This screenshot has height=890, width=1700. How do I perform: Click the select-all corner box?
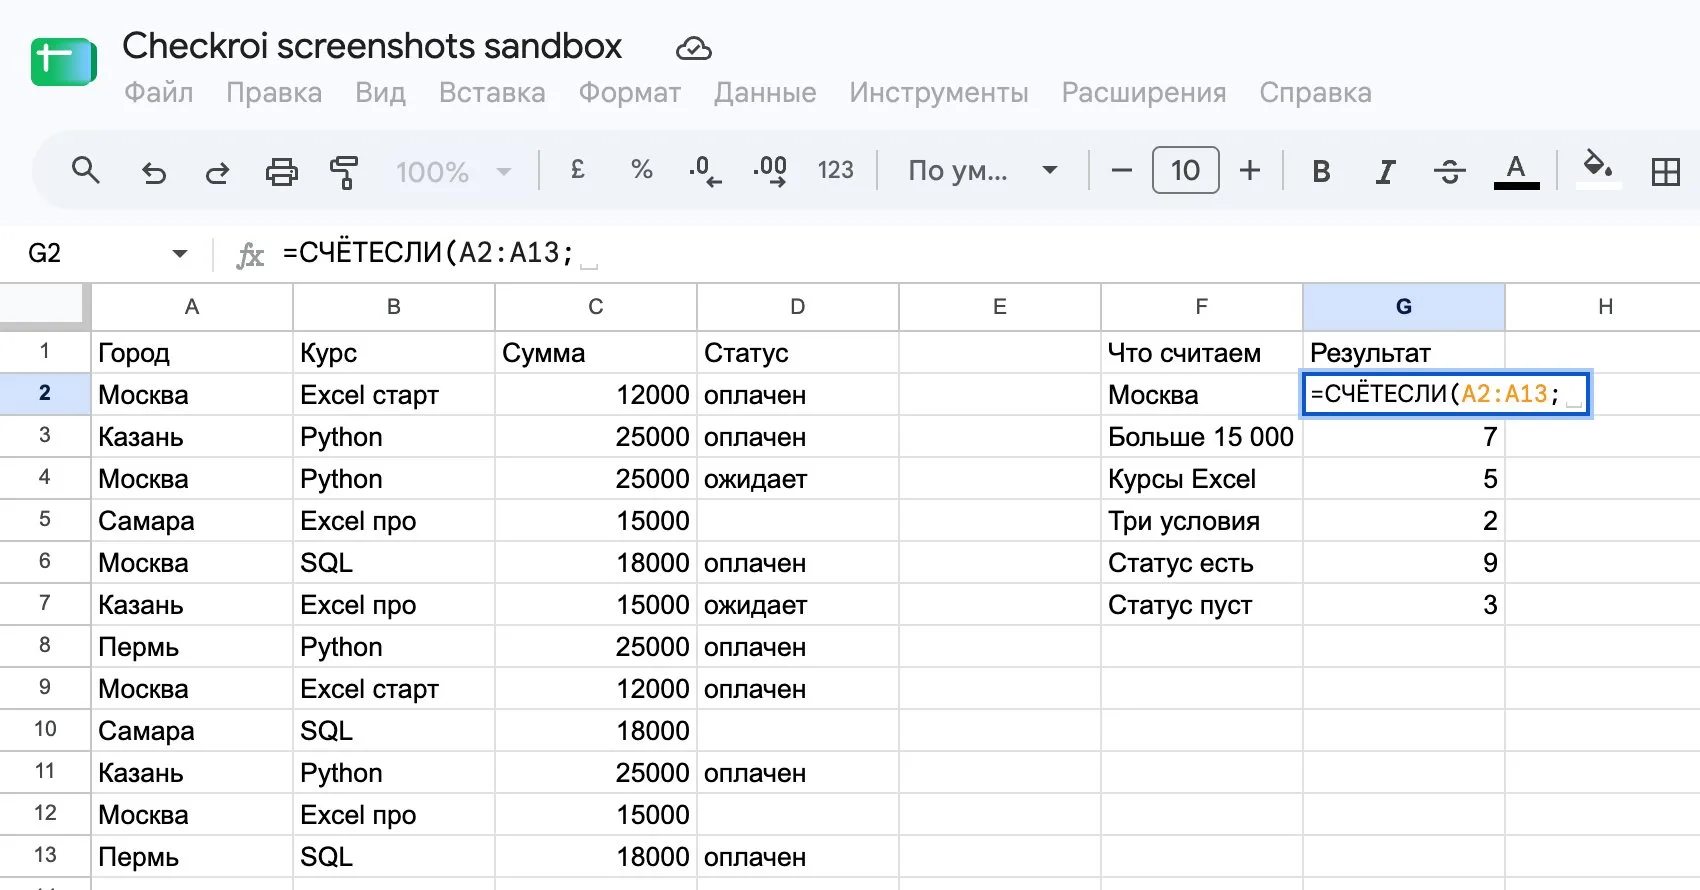(45, 307)
